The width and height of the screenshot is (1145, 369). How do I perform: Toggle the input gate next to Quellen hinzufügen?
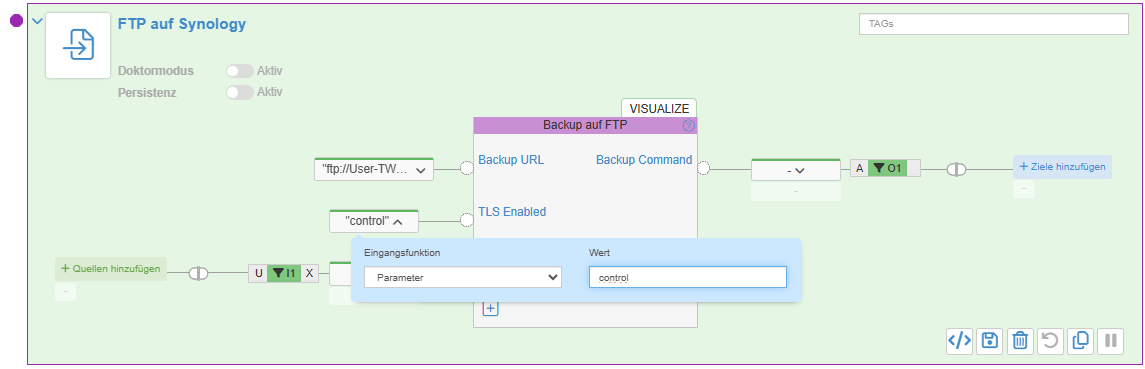click(198, 274)
